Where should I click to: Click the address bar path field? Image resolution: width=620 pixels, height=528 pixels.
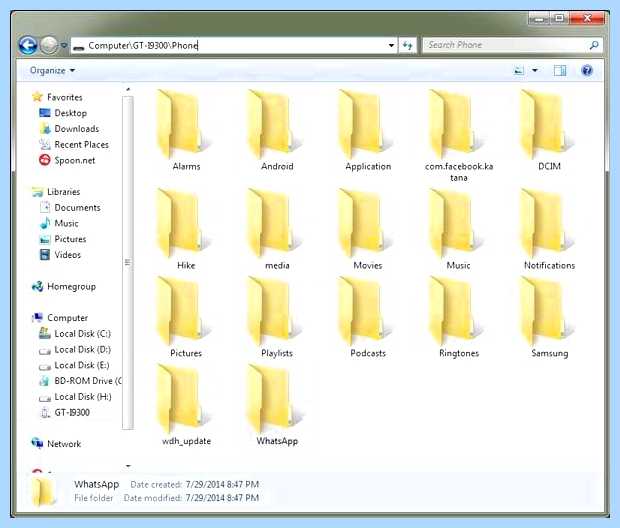pos(233,45)
